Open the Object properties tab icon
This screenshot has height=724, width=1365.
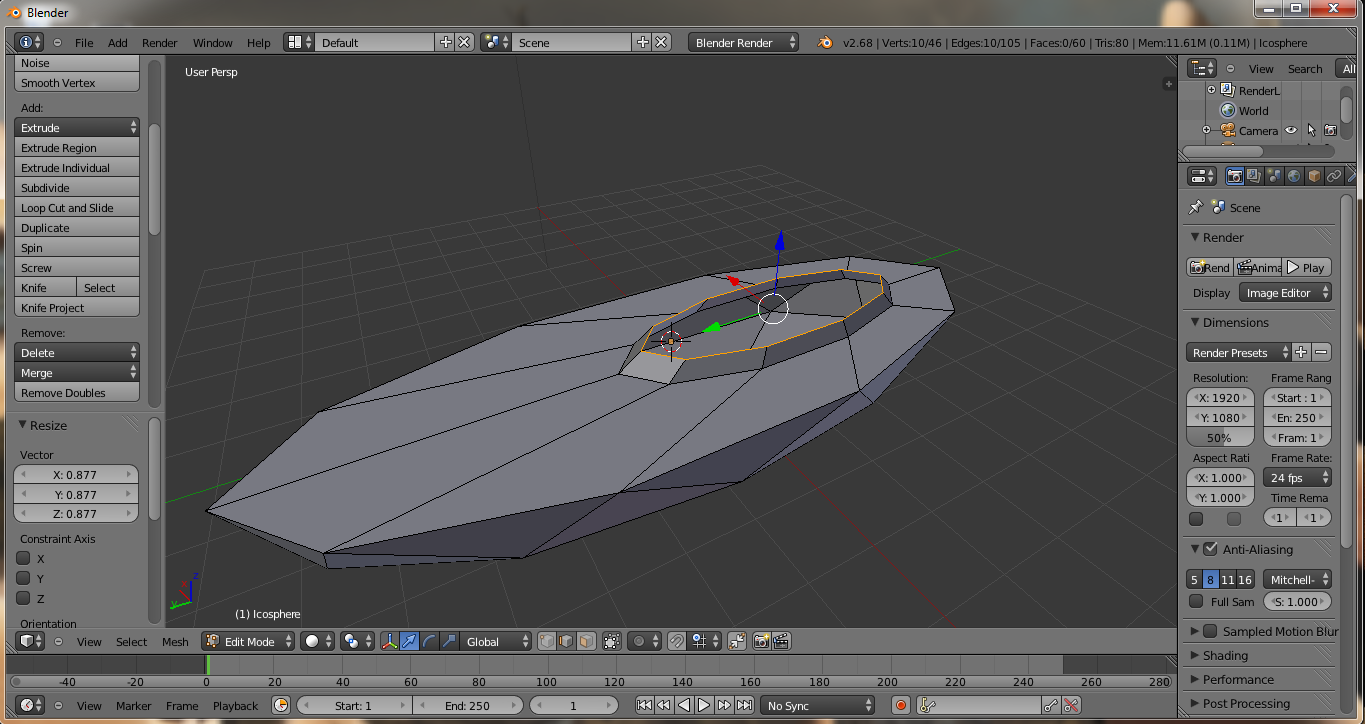click(x=1314, y=176)
